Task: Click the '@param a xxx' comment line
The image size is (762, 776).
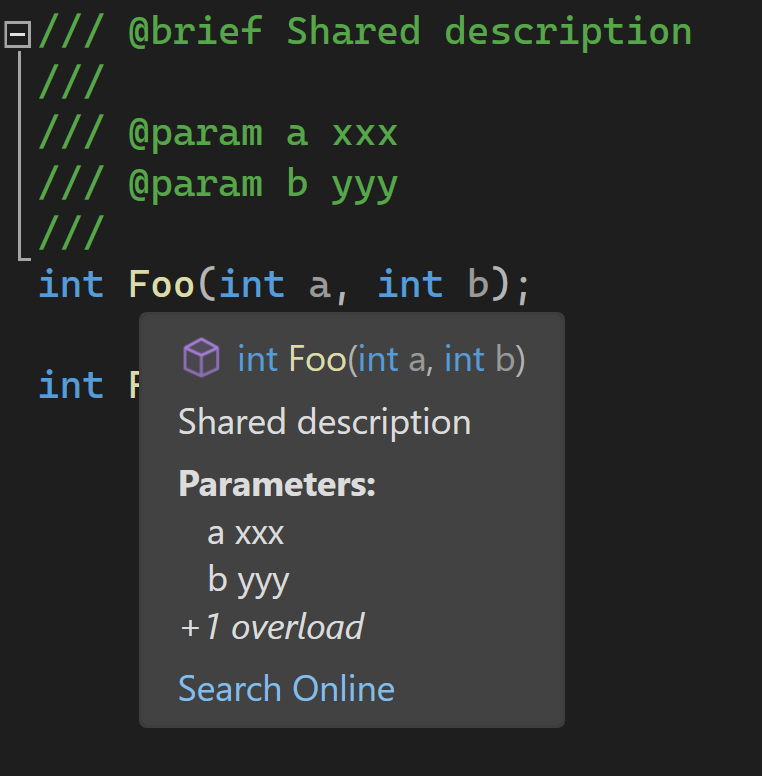Action: pos(218,134)
